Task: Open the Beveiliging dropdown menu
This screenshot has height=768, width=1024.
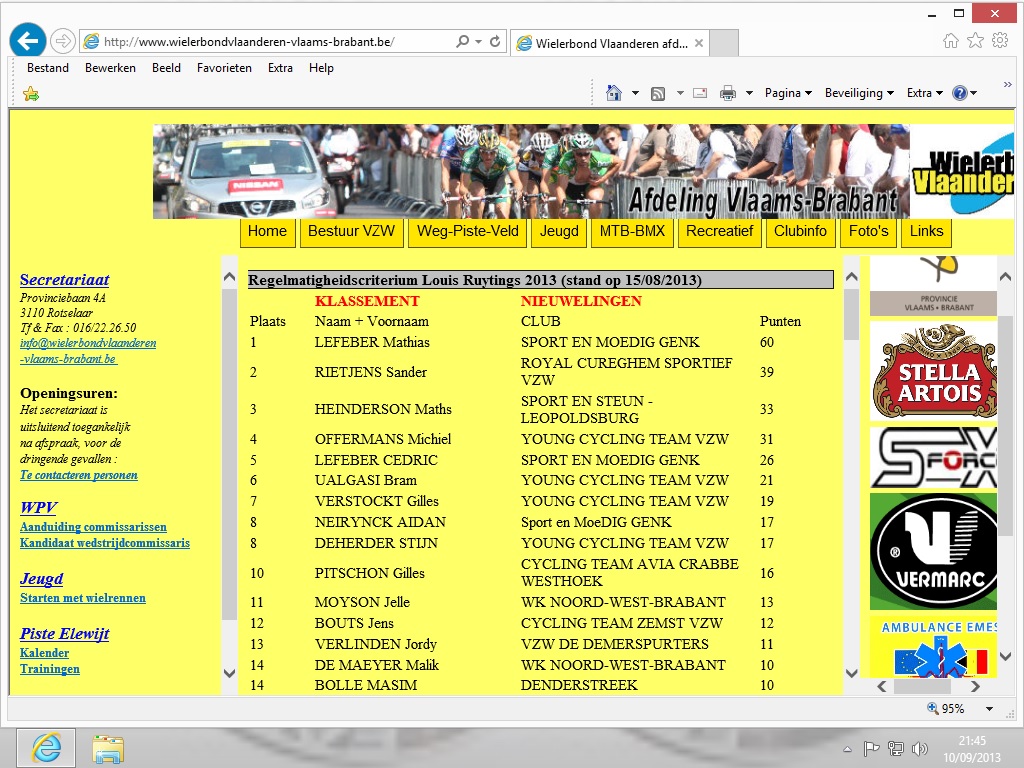Action: 859,93
